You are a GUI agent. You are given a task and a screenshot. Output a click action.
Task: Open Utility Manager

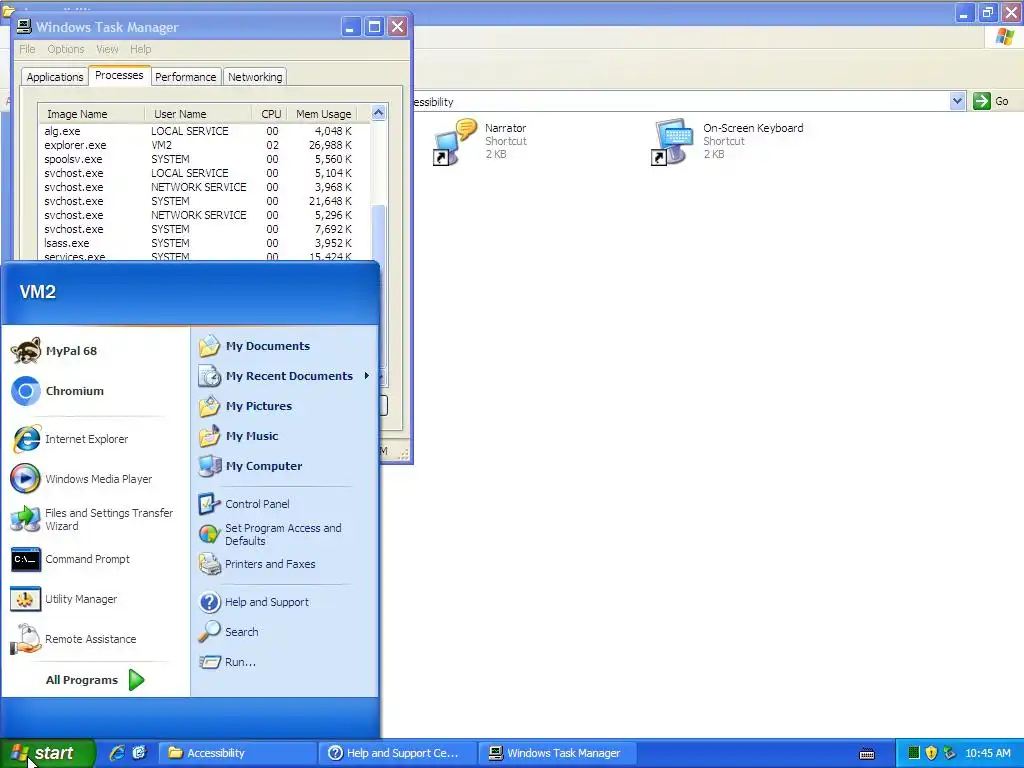(63, 599)
